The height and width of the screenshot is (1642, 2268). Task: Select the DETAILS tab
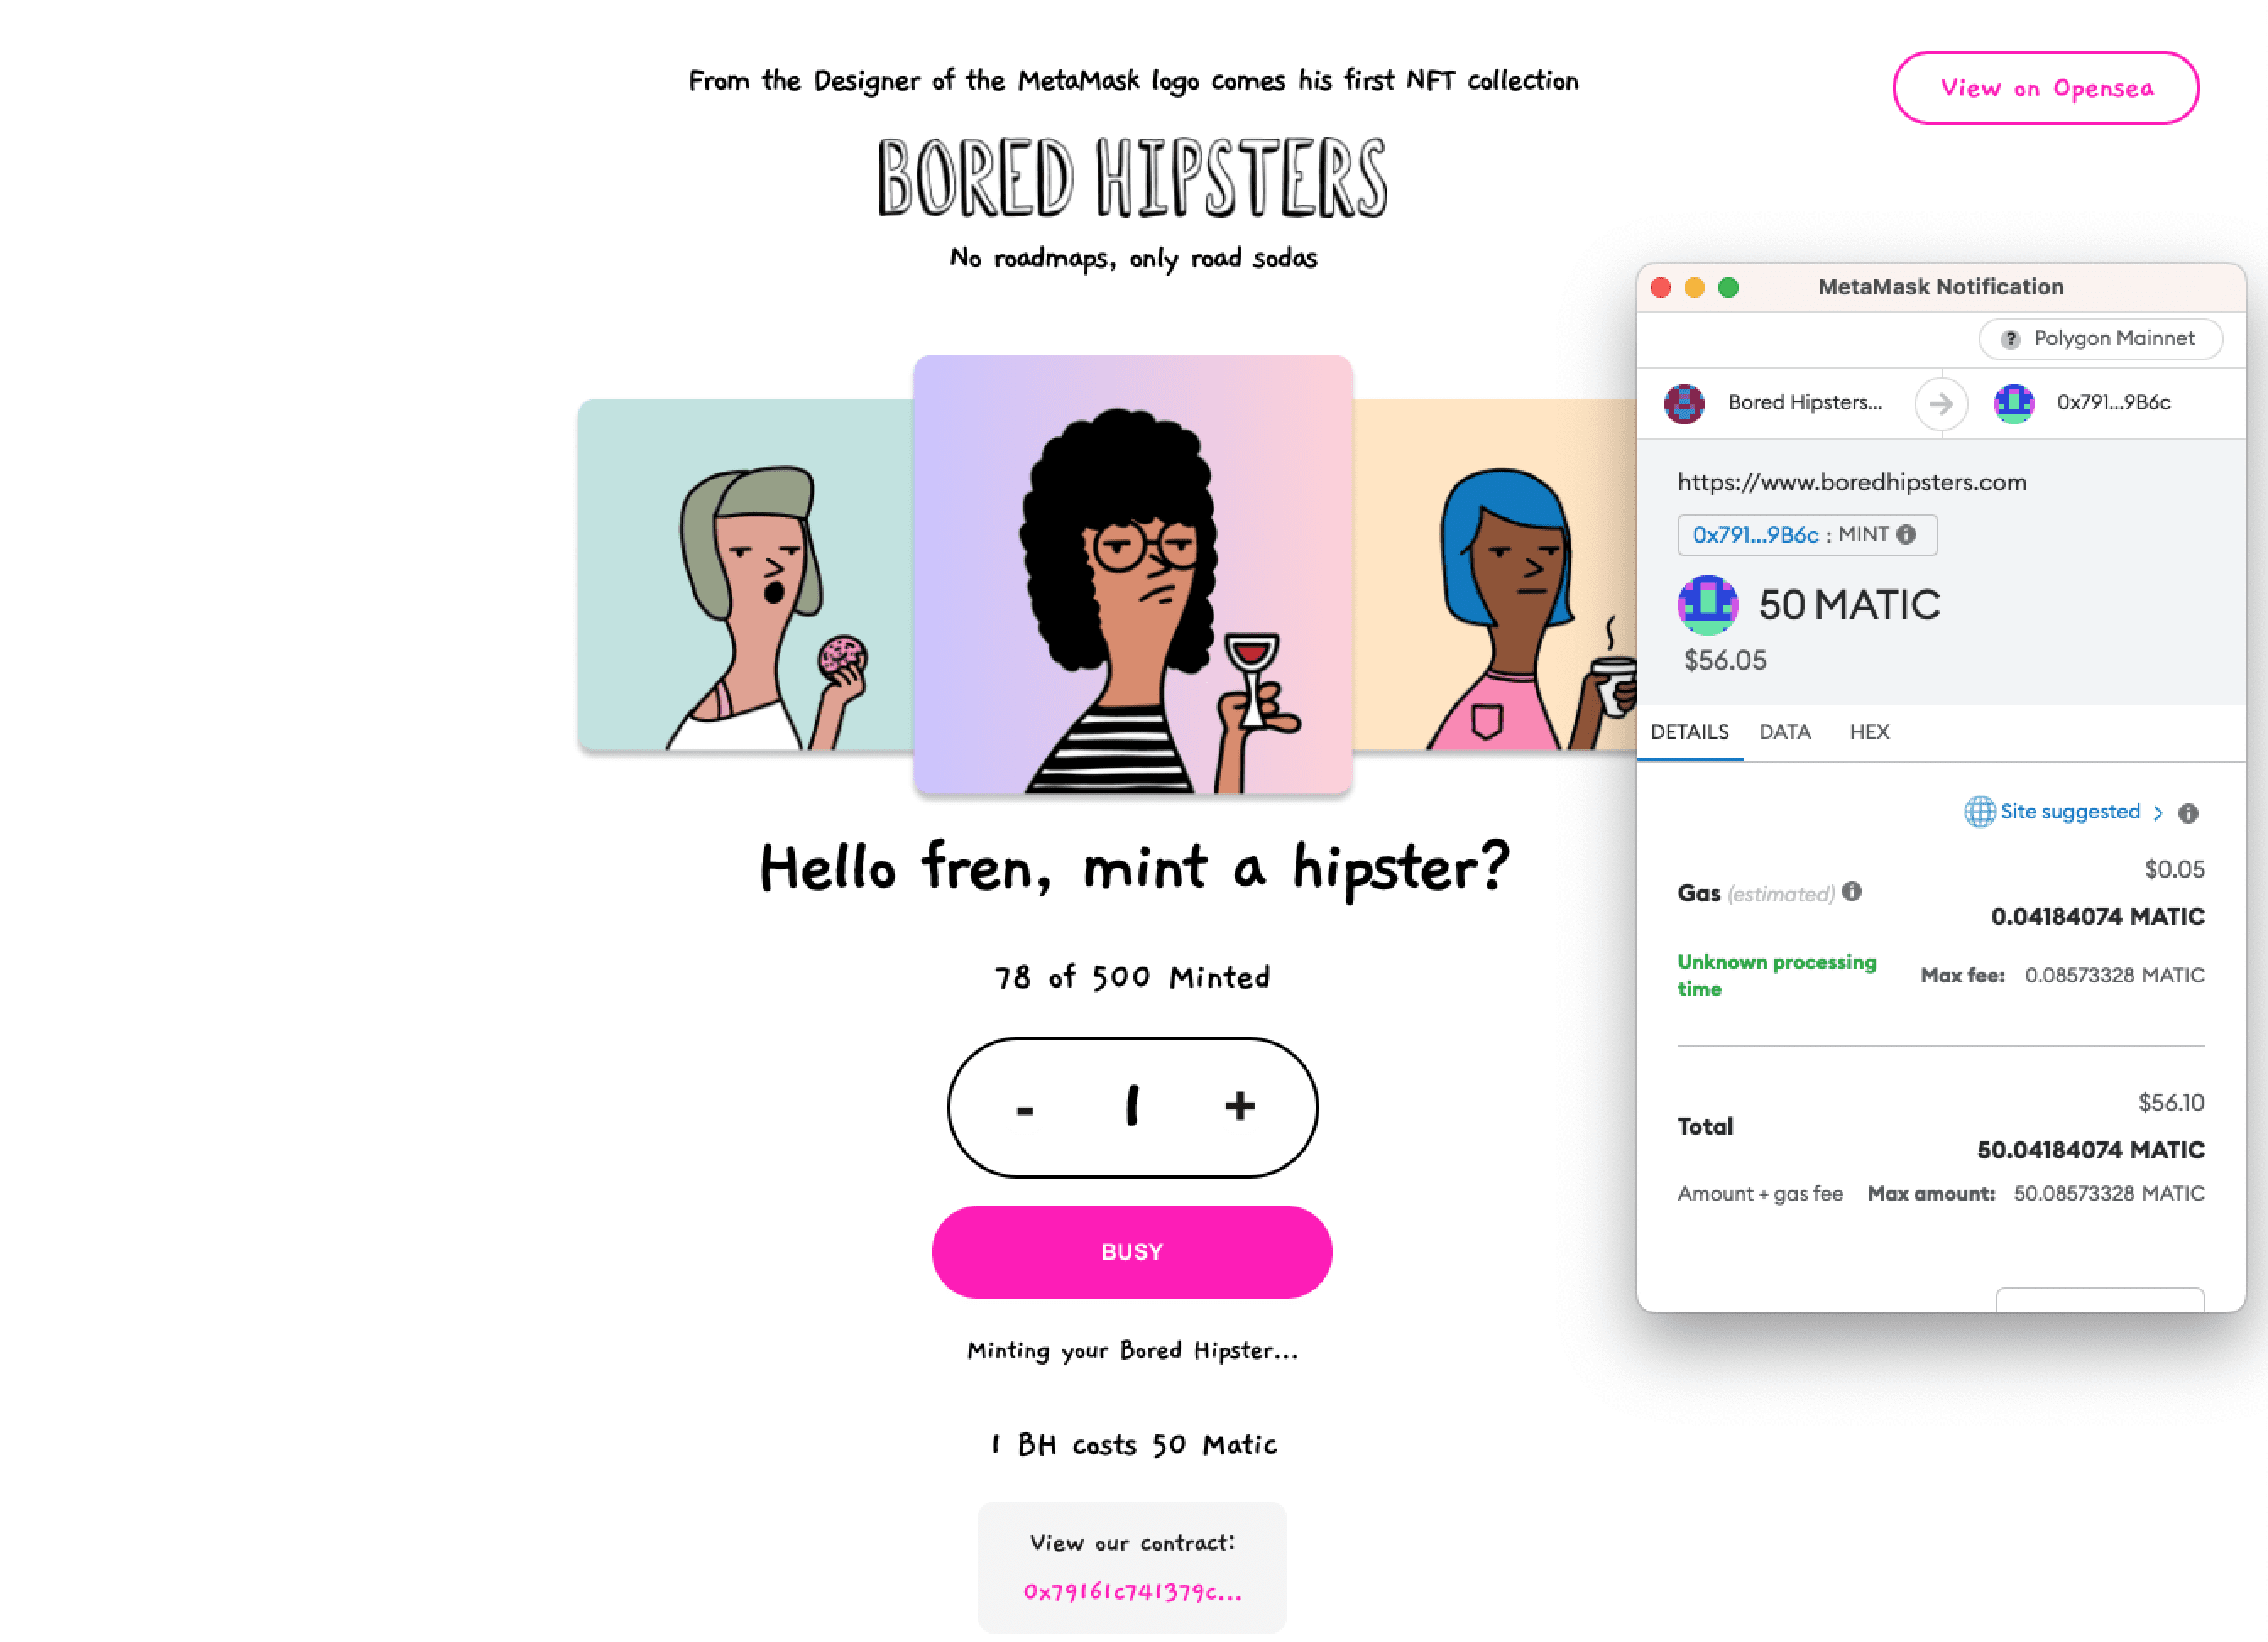coord(1690,732)
